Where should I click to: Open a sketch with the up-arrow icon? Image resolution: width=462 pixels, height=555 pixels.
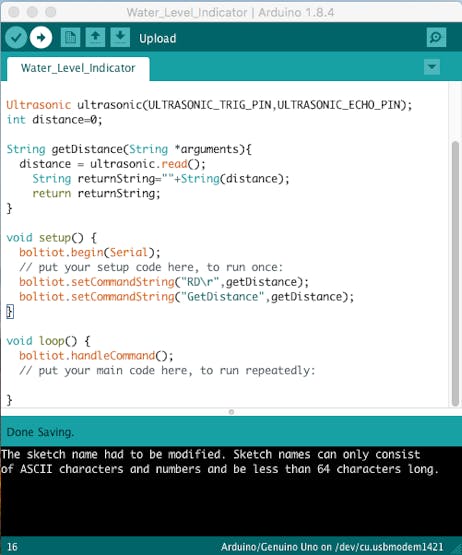[x=95, y=37]
